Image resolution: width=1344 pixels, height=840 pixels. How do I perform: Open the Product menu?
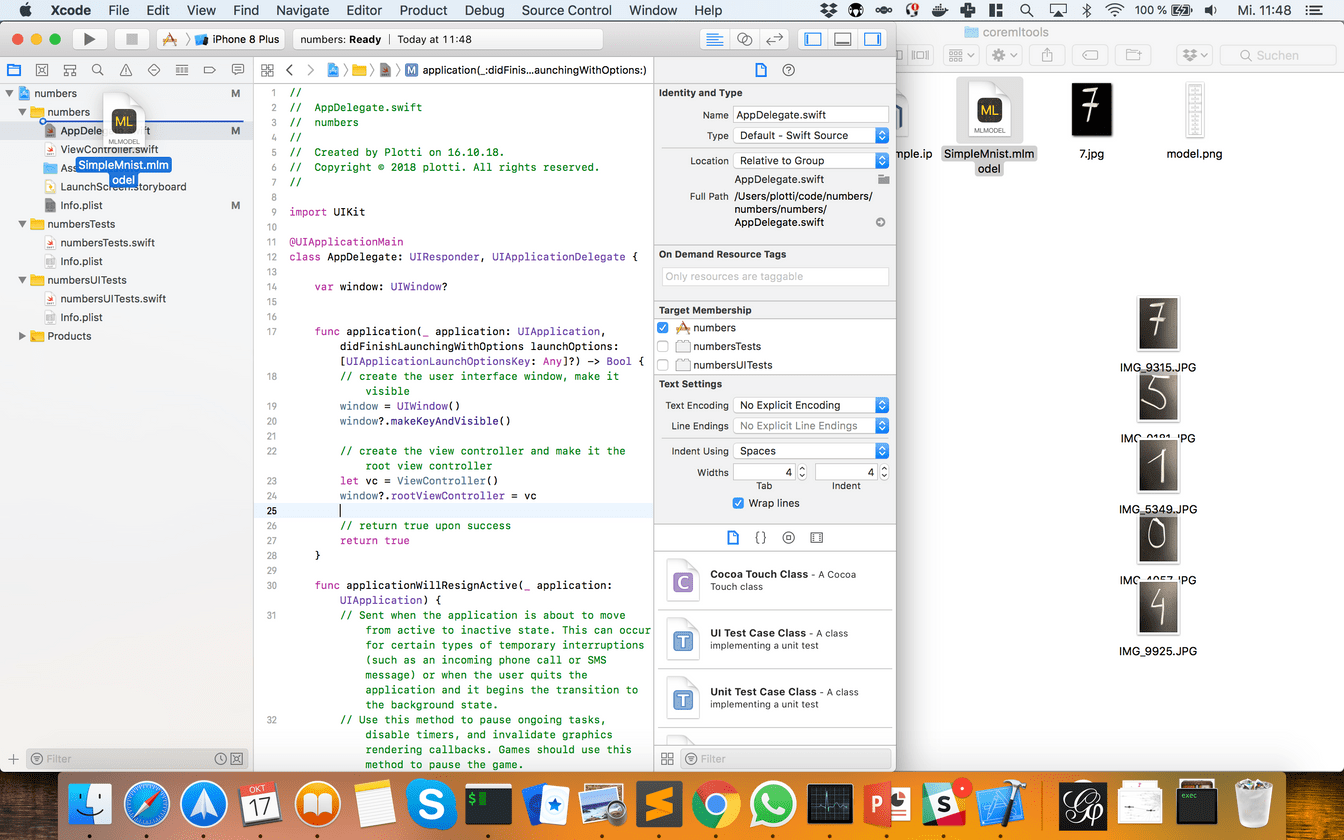click(423, 11)
